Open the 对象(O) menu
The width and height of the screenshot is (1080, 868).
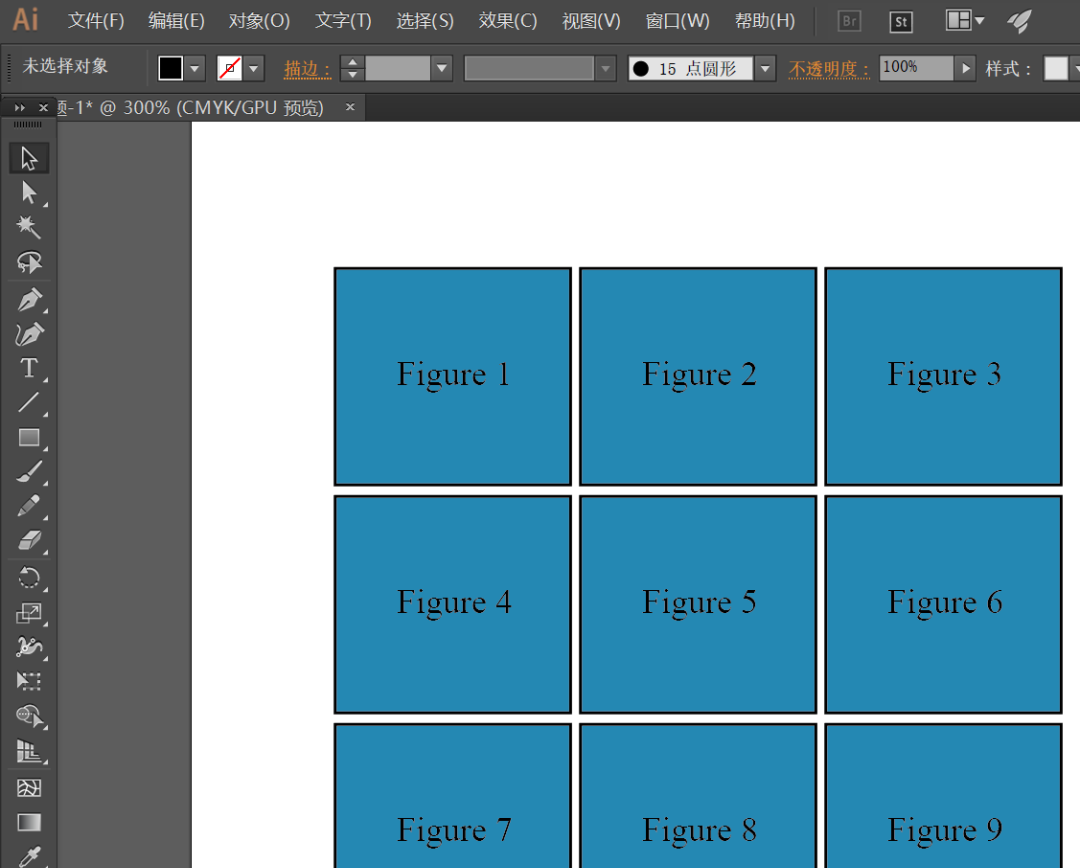[x=259, y=21]
